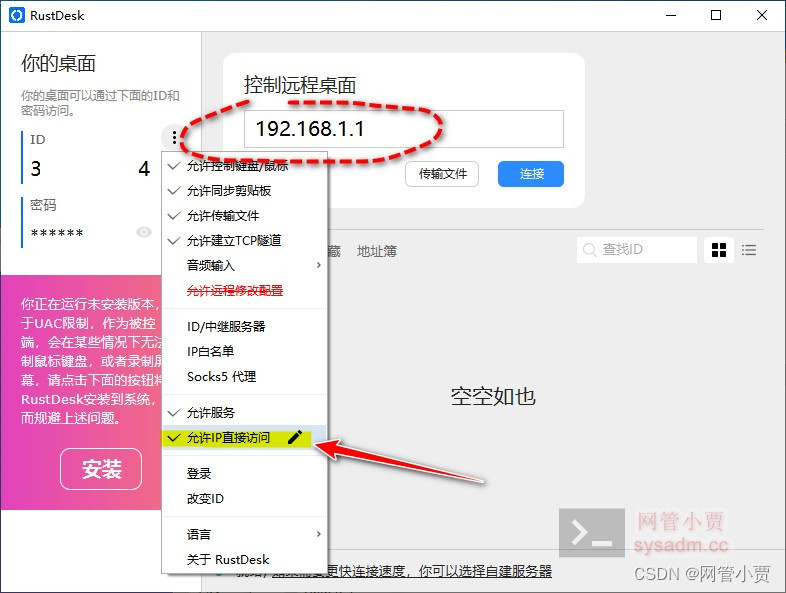Click the 你的桌面 heading
This screenshot has width=786, height=593.
[58, 64]
